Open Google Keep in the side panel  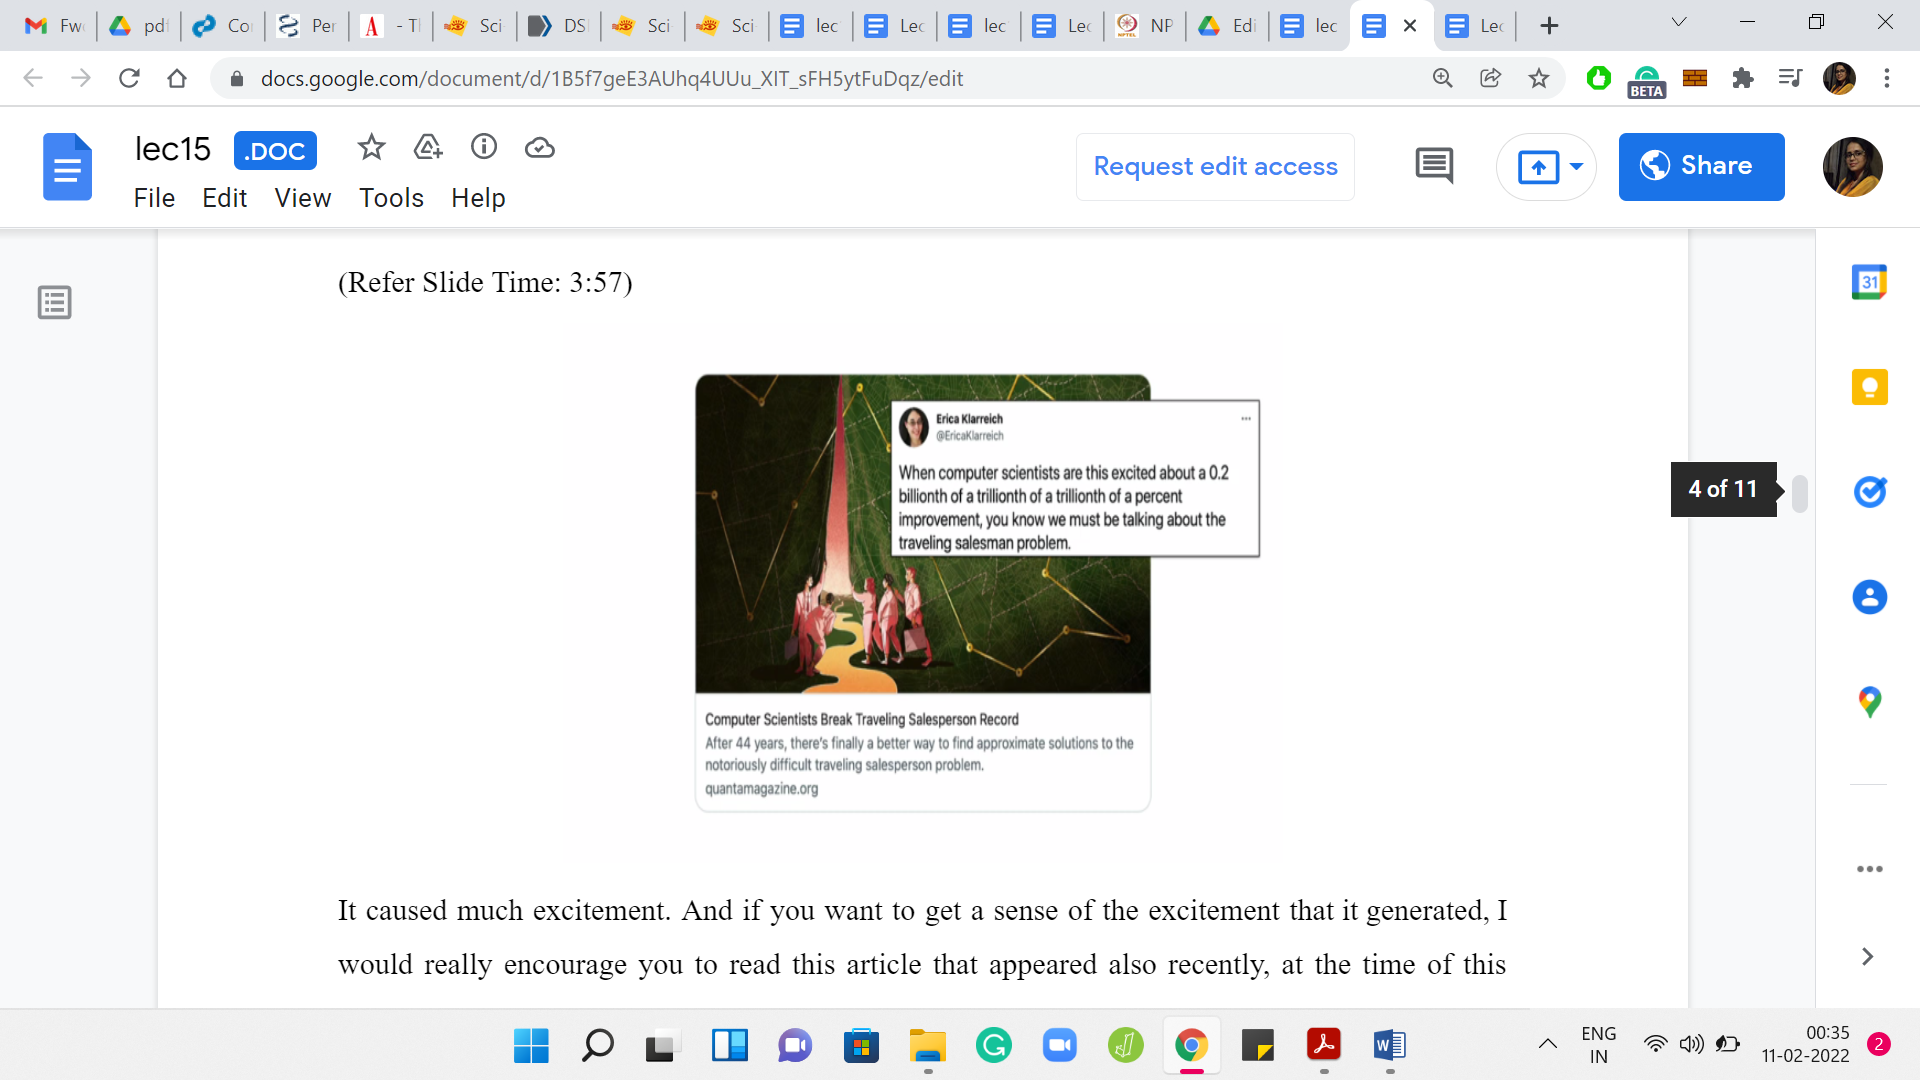(x=1869, y=387)
